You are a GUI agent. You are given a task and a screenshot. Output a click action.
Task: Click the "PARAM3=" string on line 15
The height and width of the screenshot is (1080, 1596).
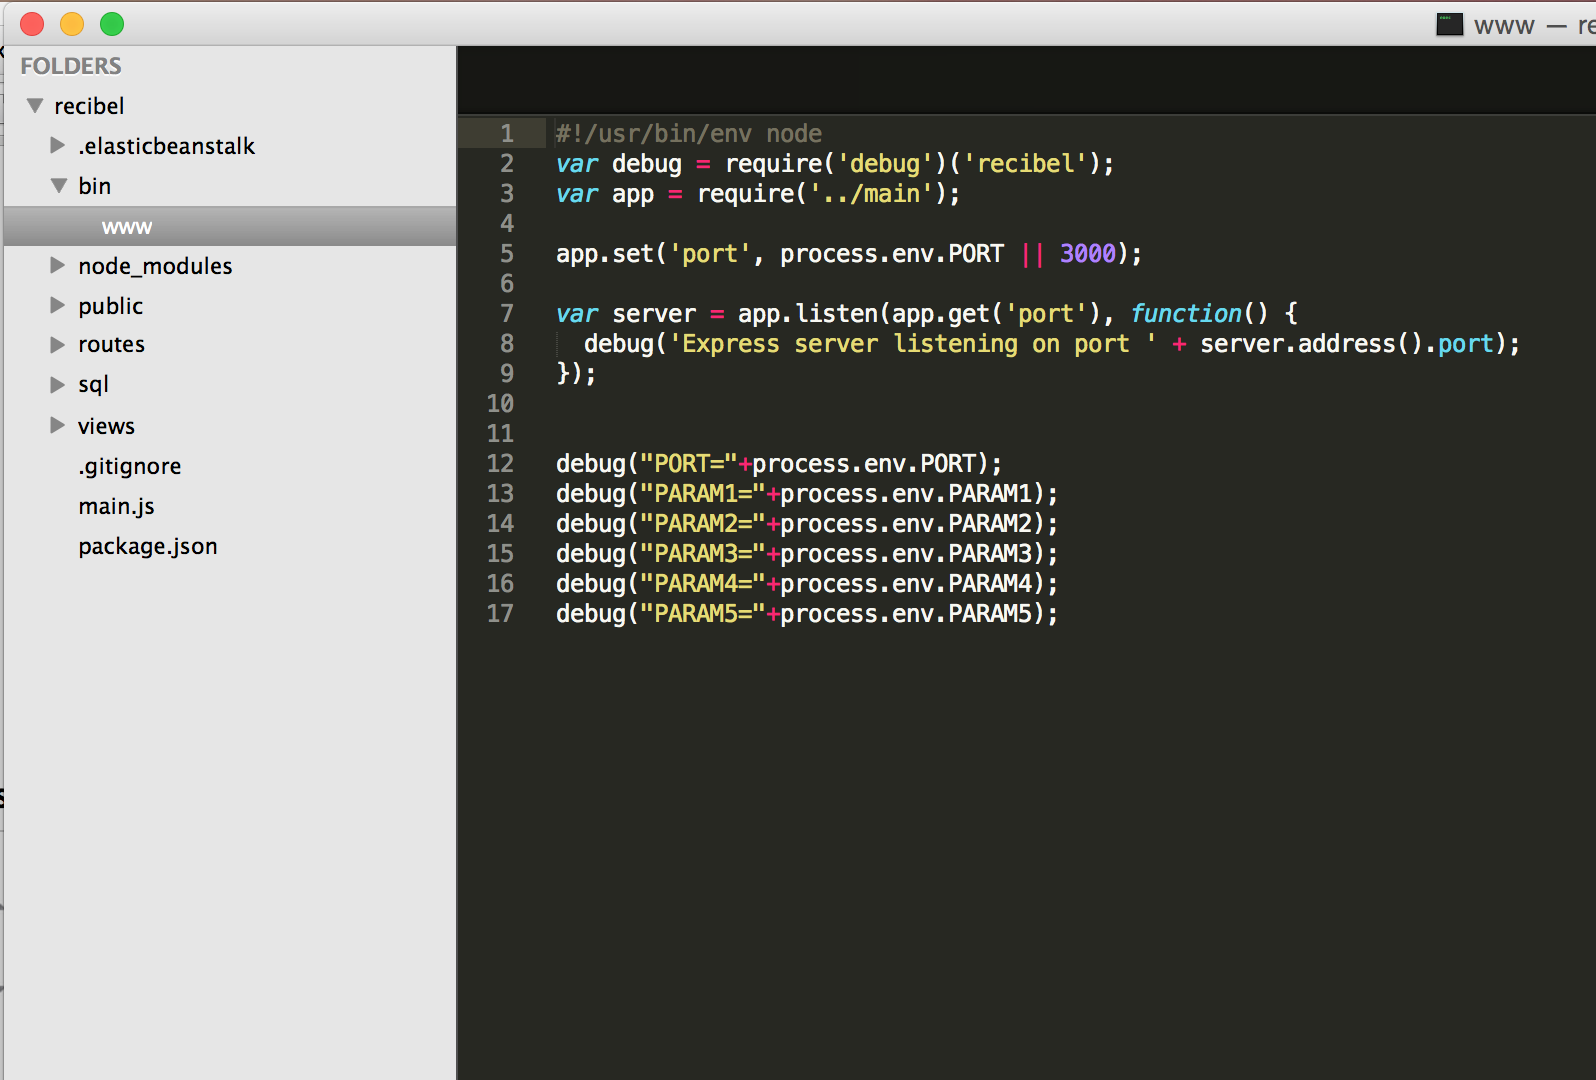(x=702, y=553)
